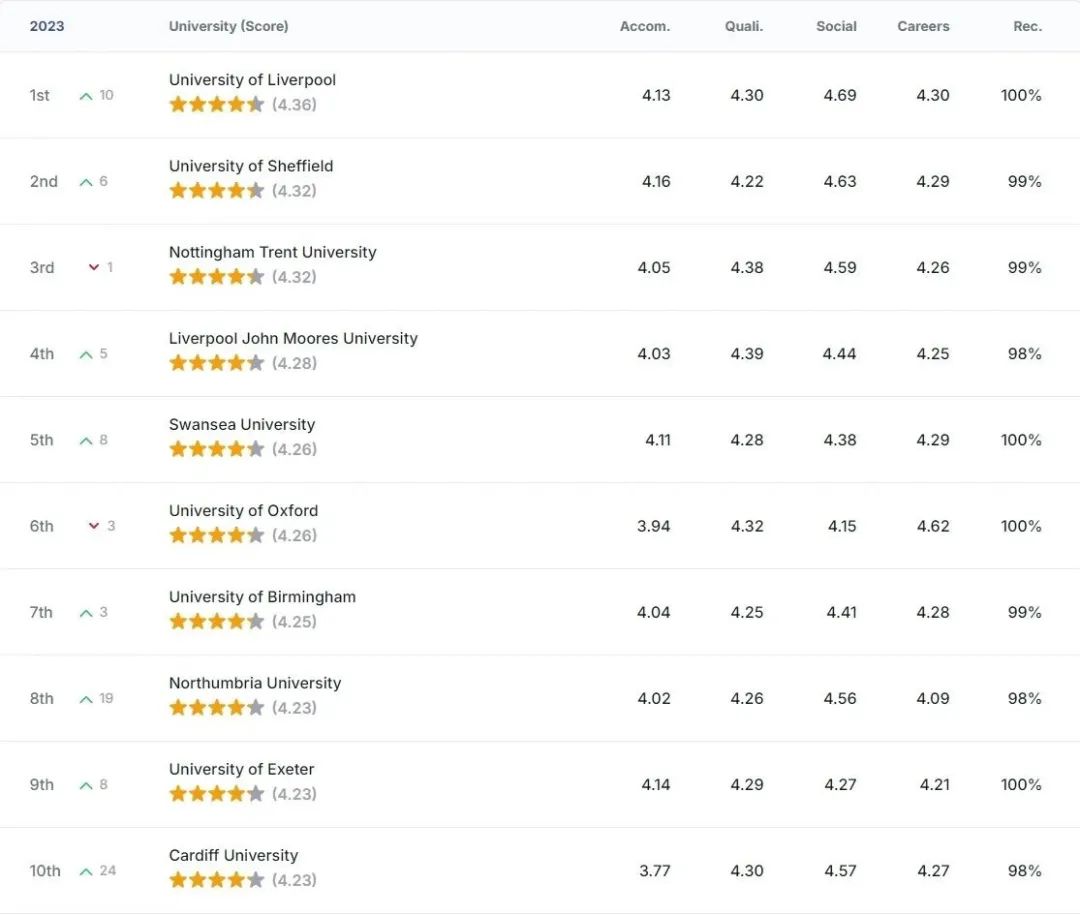Click the green up arrow beside 8th rank
This screenshot has height=915, width=1080.
click(x=86, y=699)
